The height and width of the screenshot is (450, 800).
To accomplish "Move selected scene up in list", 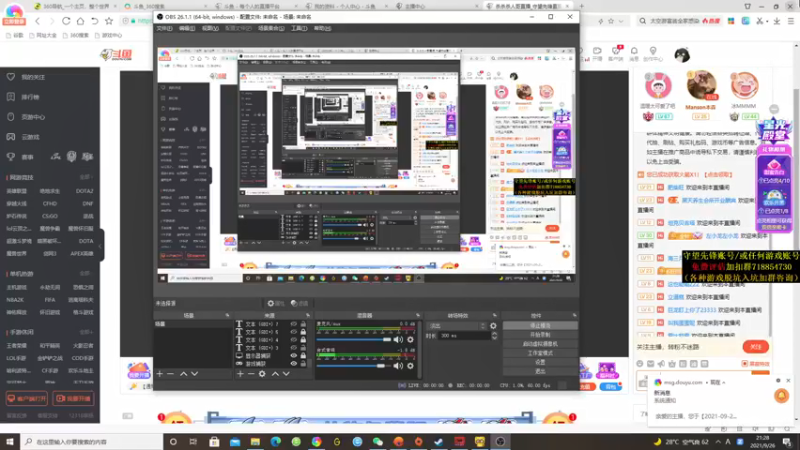I will click(183, 374).
